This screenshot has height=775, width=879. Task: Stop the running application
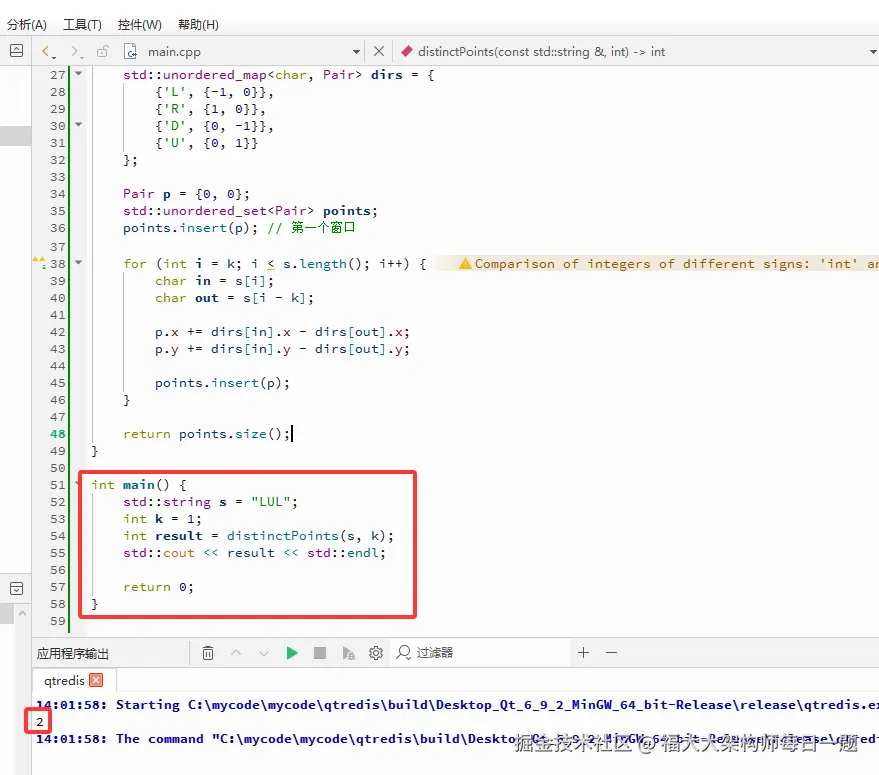point(320,653)
